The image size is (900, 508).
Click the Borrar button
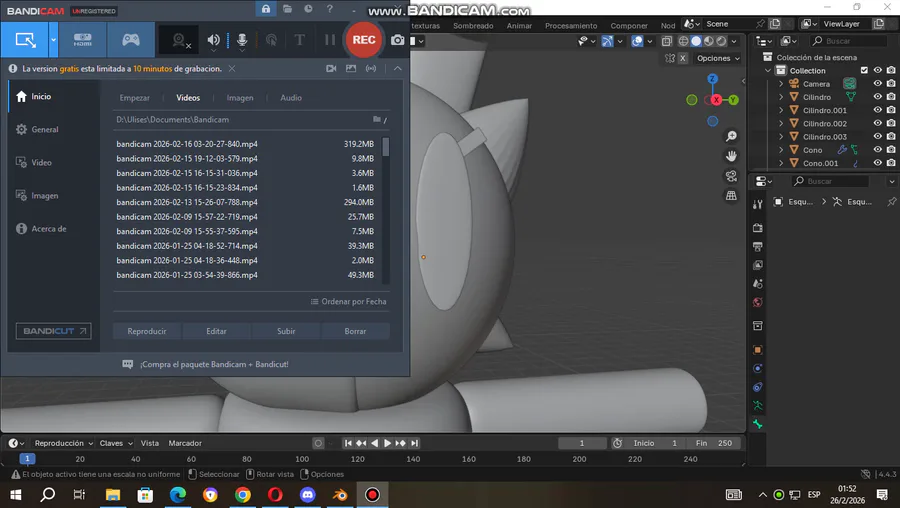(x=355, y=331)
